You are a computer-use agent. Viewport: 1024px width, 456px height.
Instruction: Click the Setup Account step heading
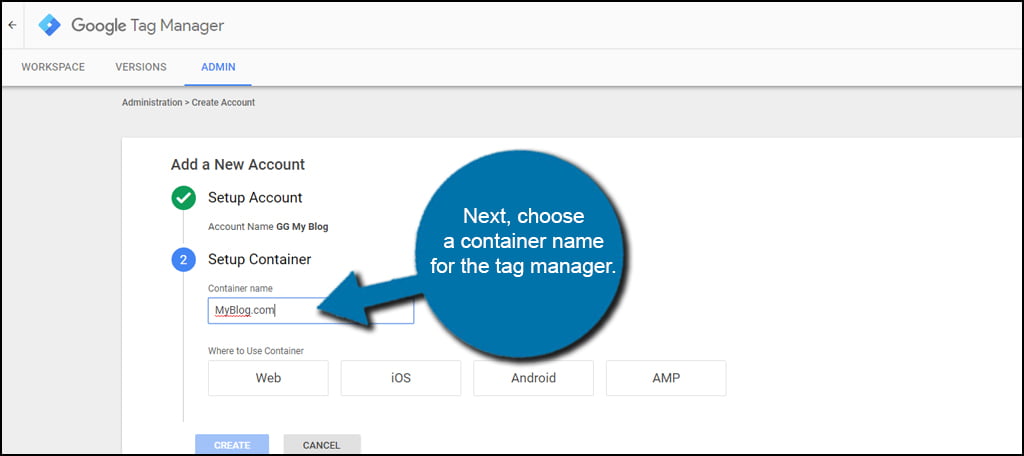(255, 197)
